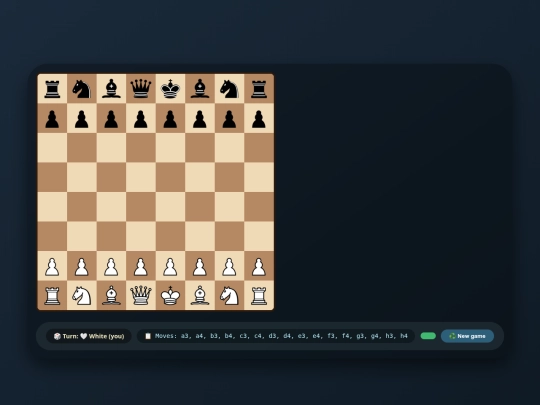Screen dimensions: 540x405
Task: Click the empty f3 square
Action: 200,236
